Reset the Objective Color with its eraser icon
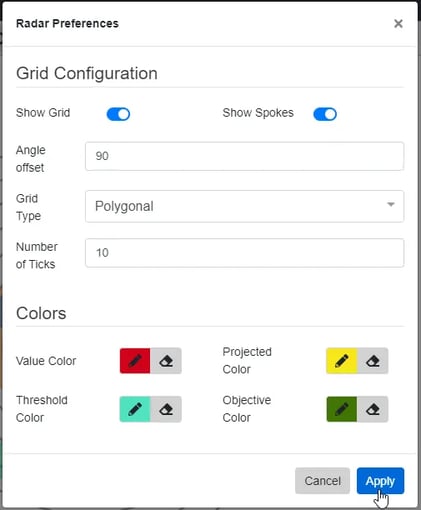Viewport: 421px width, 510px height. point(373,409)
